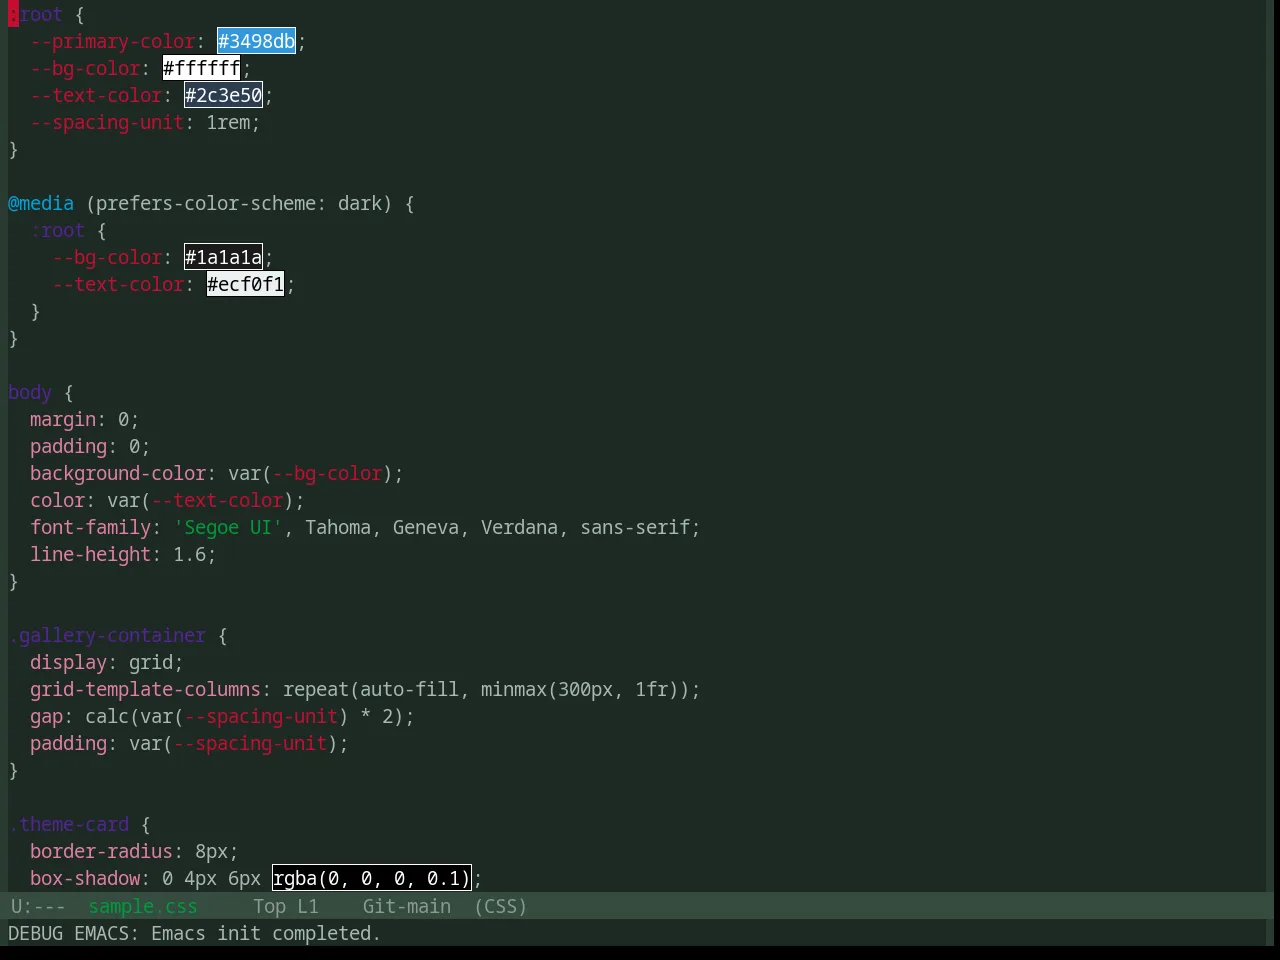Viewport: 1280px width, 960px height.
Task: Click the rgba(0, 0, 0, 0.1) color value
Action: [371, 878]
